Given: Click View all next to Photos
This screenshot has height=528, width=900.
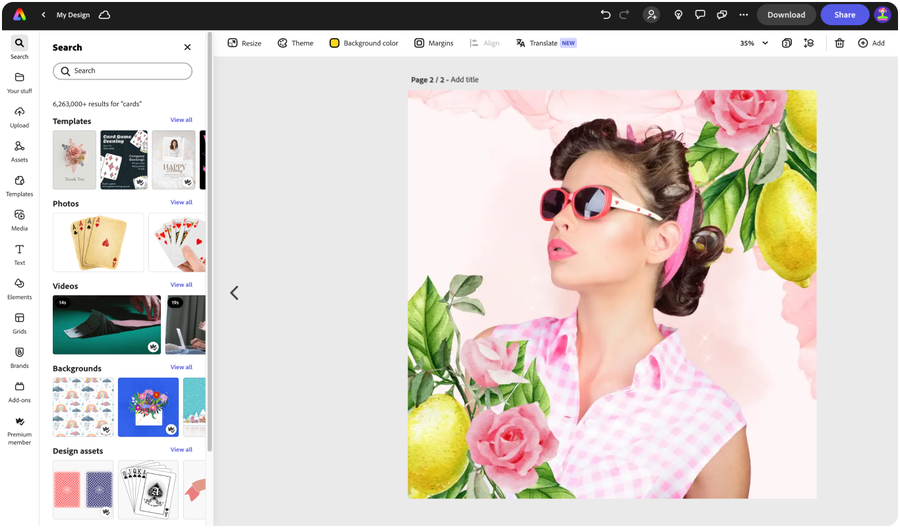Looking at the screenshot, I should [181, 203].
